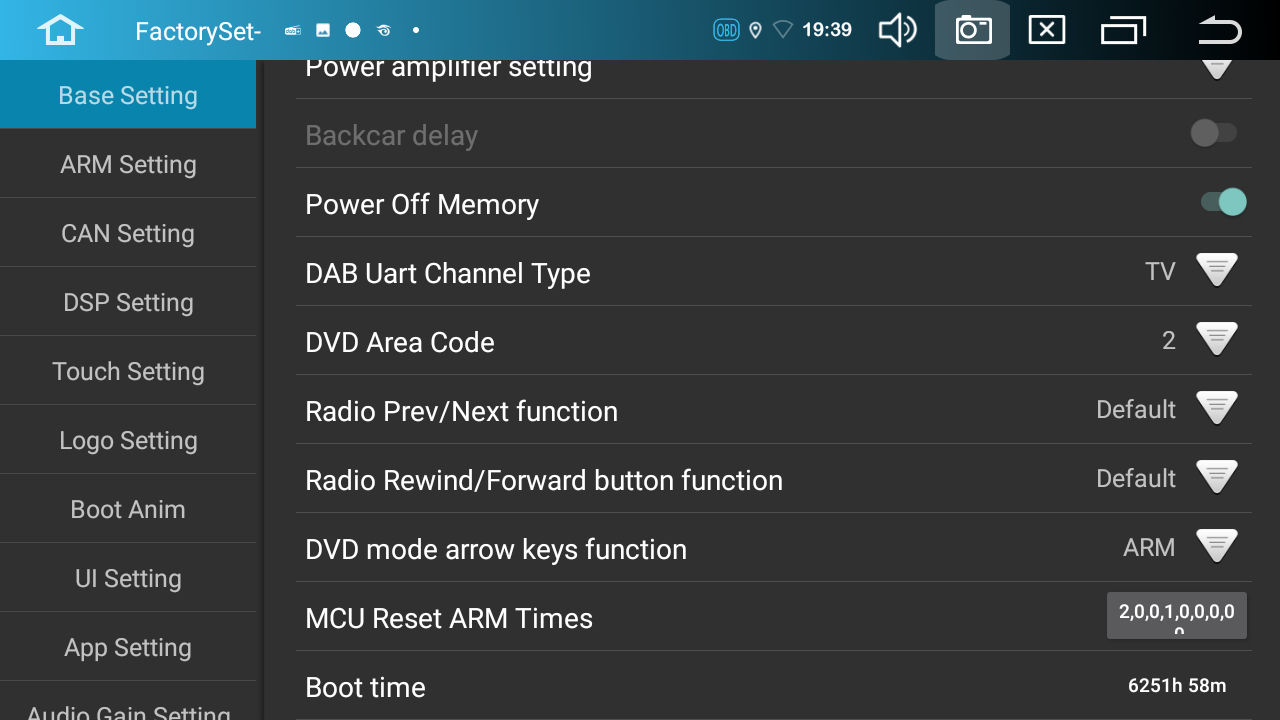Viewport: 1280px width, 720px height.
Task: Select Logo Setting in the sidebar
Action: [x=128, y=440]
